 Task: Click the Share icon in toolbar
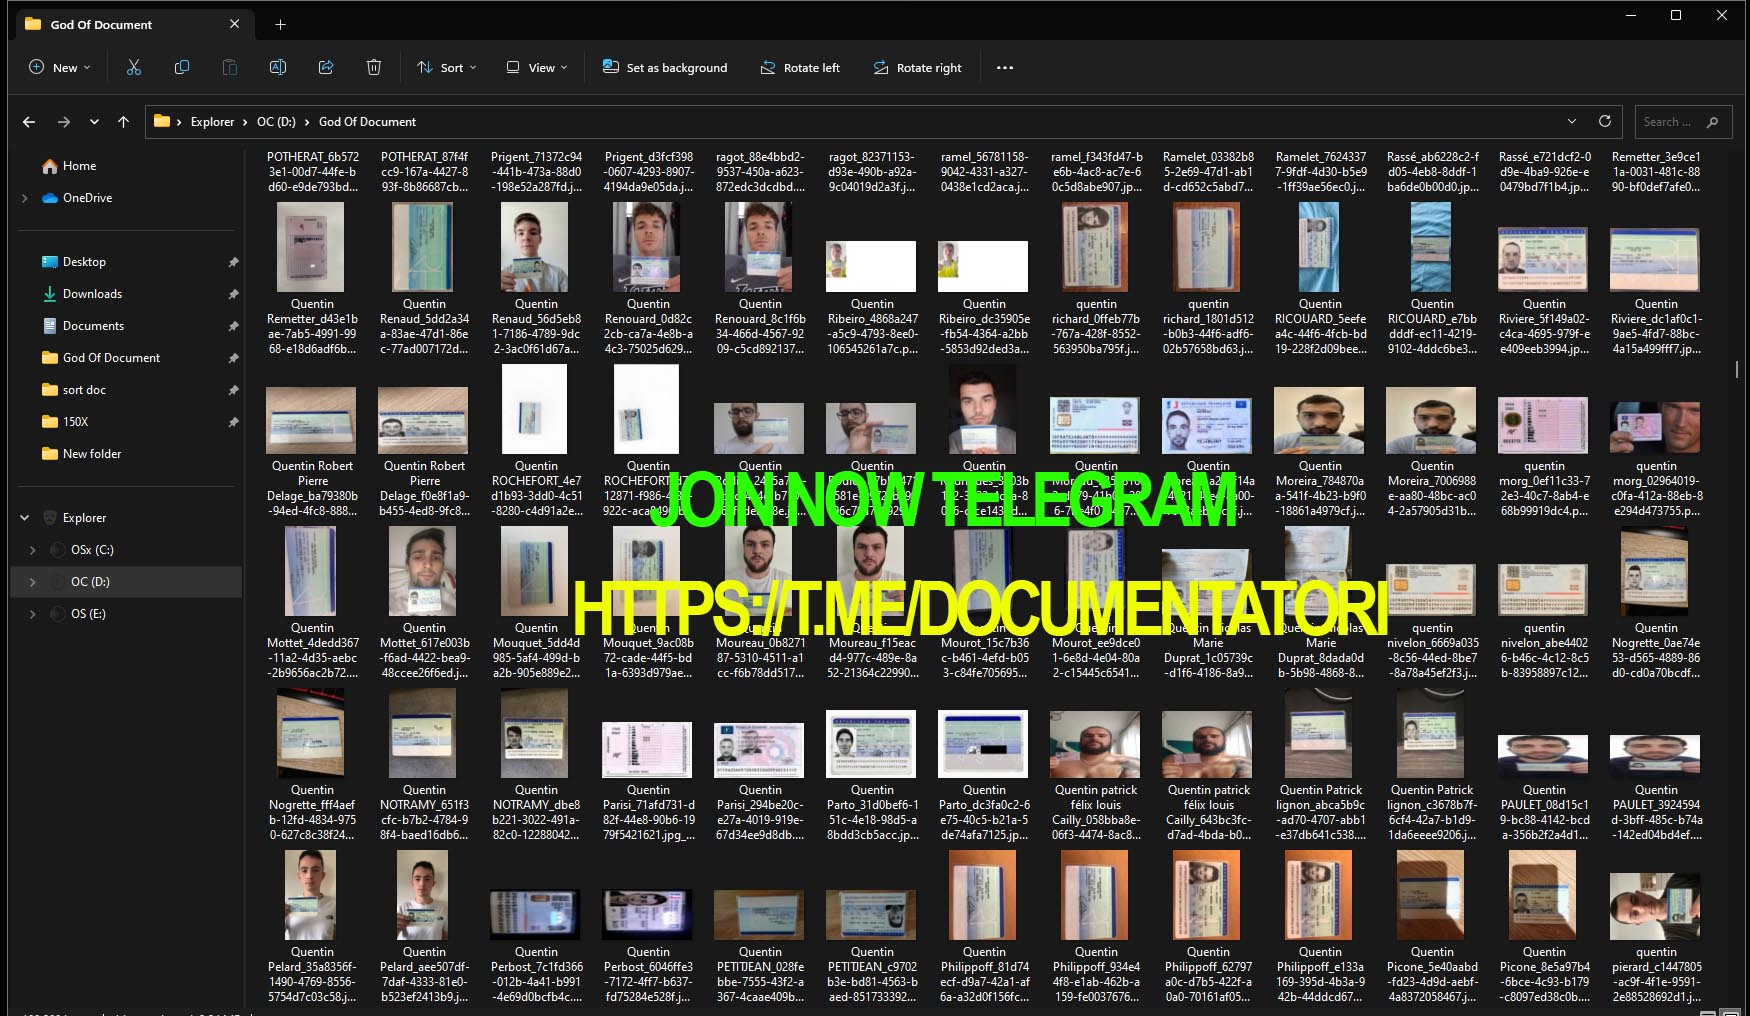tap(326, 68)
